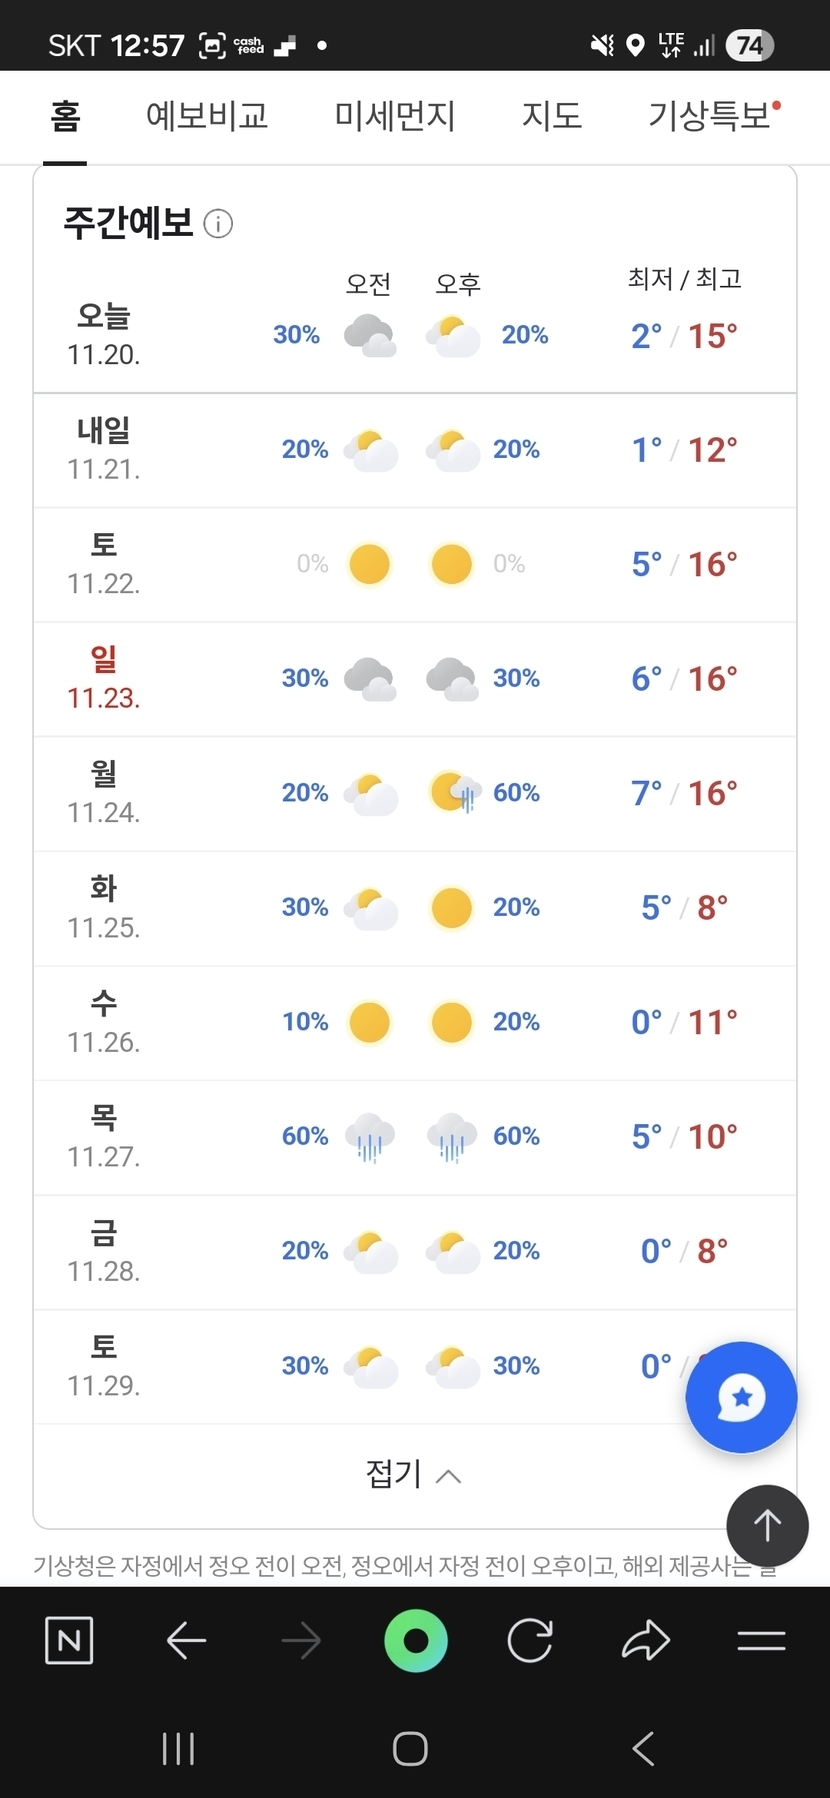Reload the page with refresh icon
Image resolution: width=830 pixels, height=1798 pixels.
(x=530, y=1641)
